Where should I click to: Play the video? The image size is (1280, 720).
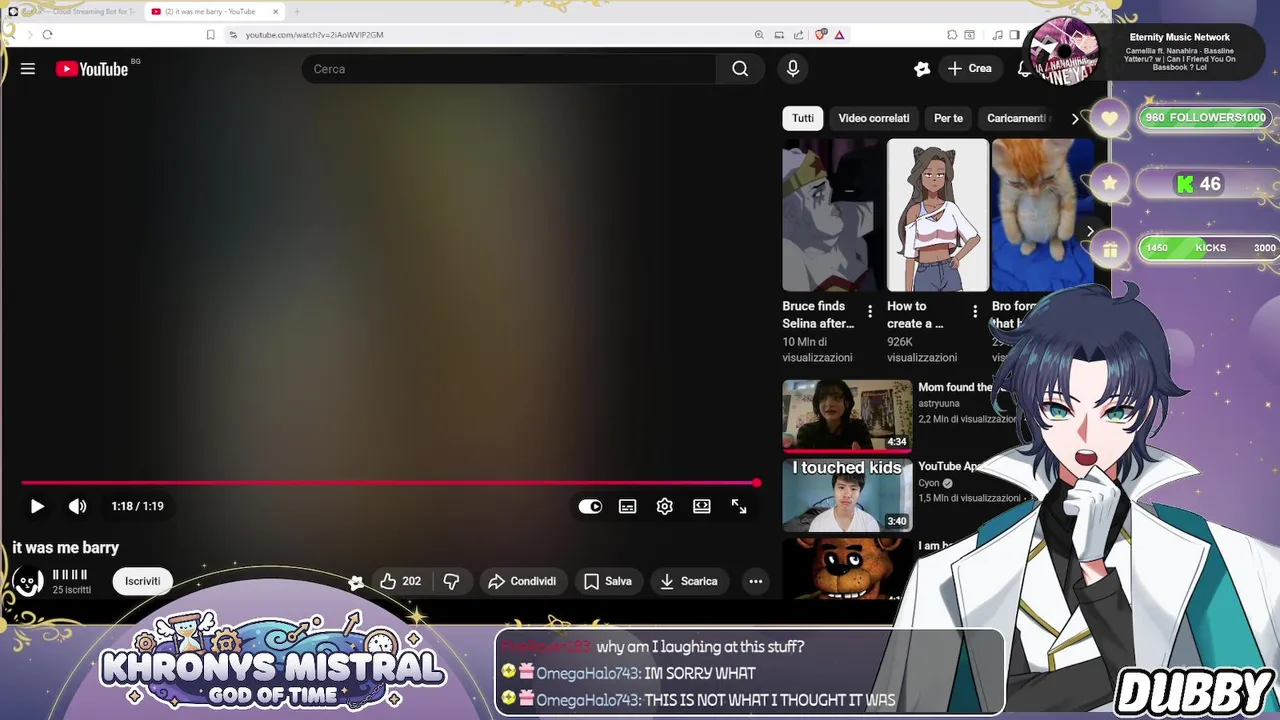37,507
